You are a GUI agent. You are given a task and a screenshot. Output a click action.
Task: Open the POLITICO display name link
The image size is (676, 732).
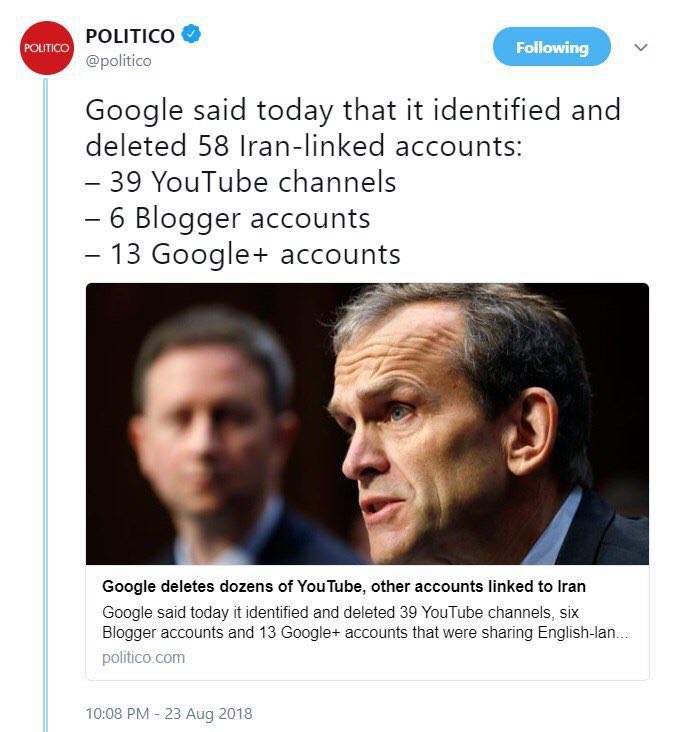coord(130,36)
